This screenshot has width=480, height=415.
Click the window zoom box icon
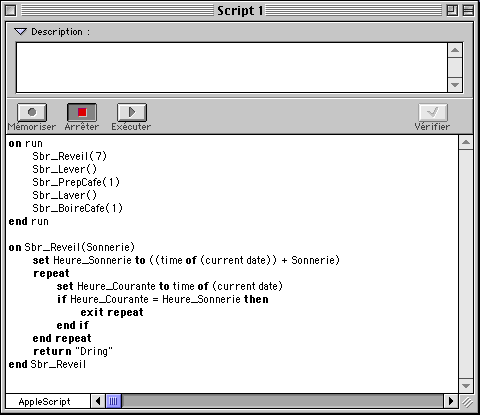point(452,11)
